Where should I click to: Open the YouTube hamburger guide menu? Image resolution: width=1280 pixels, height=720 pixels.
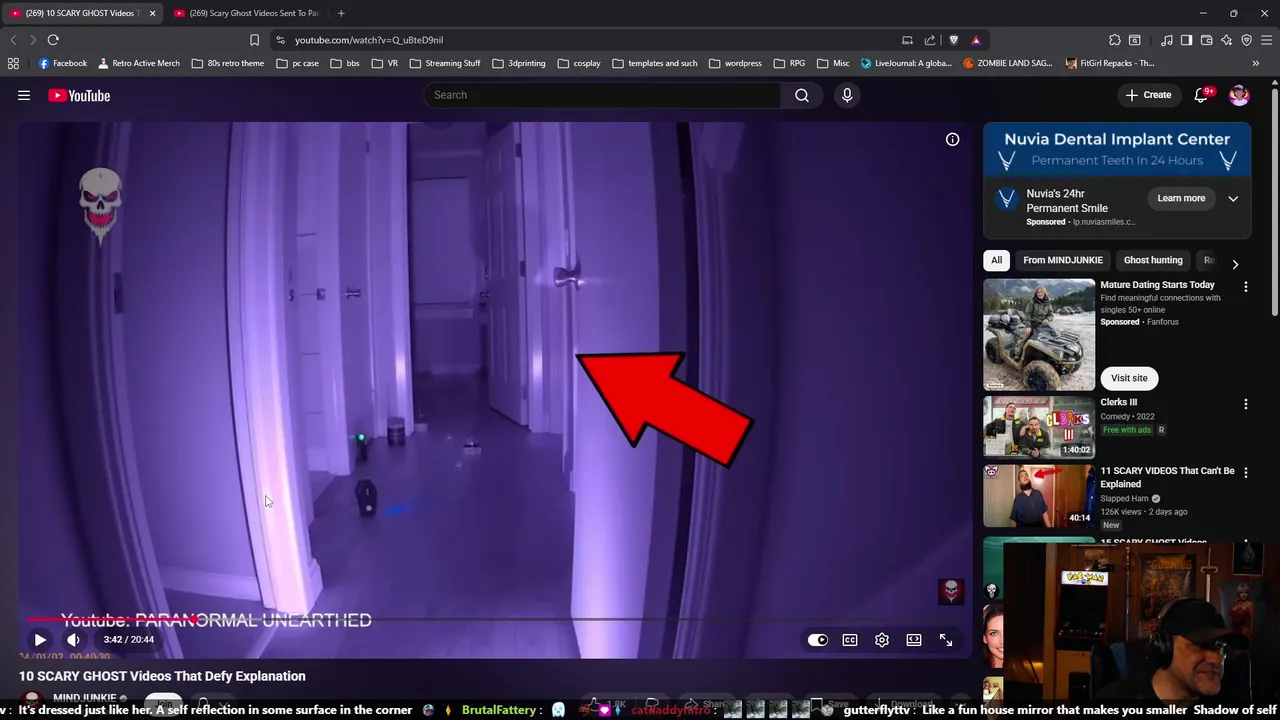[x=24, y=95]
